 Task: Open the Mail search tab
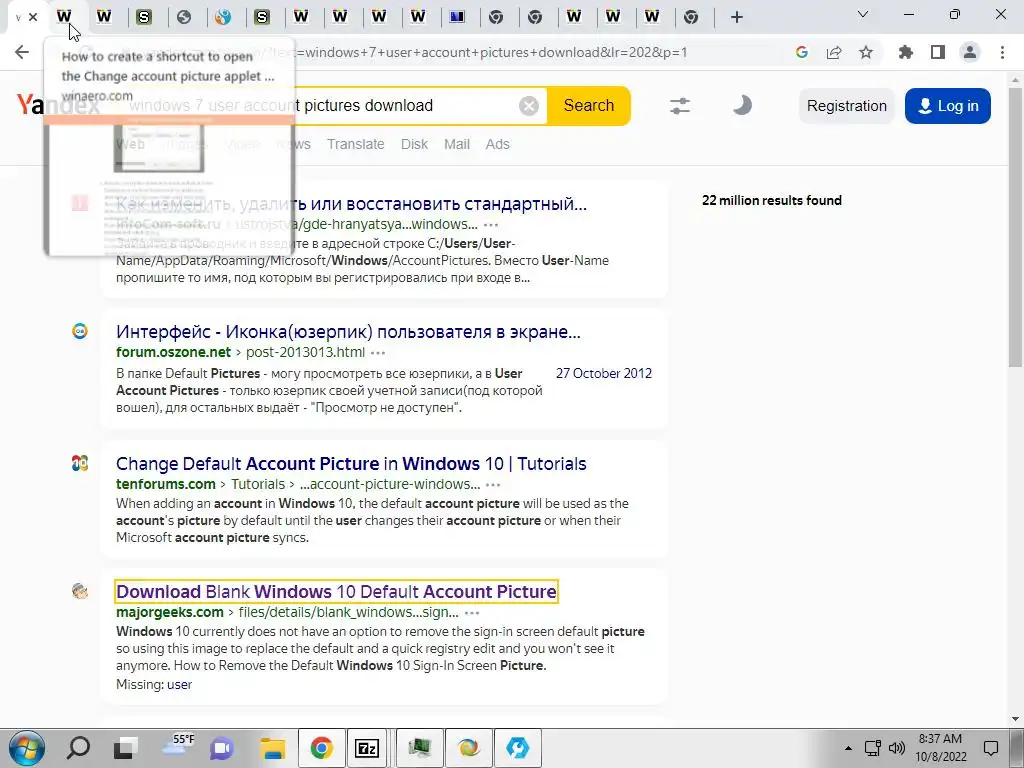(456, 144)
